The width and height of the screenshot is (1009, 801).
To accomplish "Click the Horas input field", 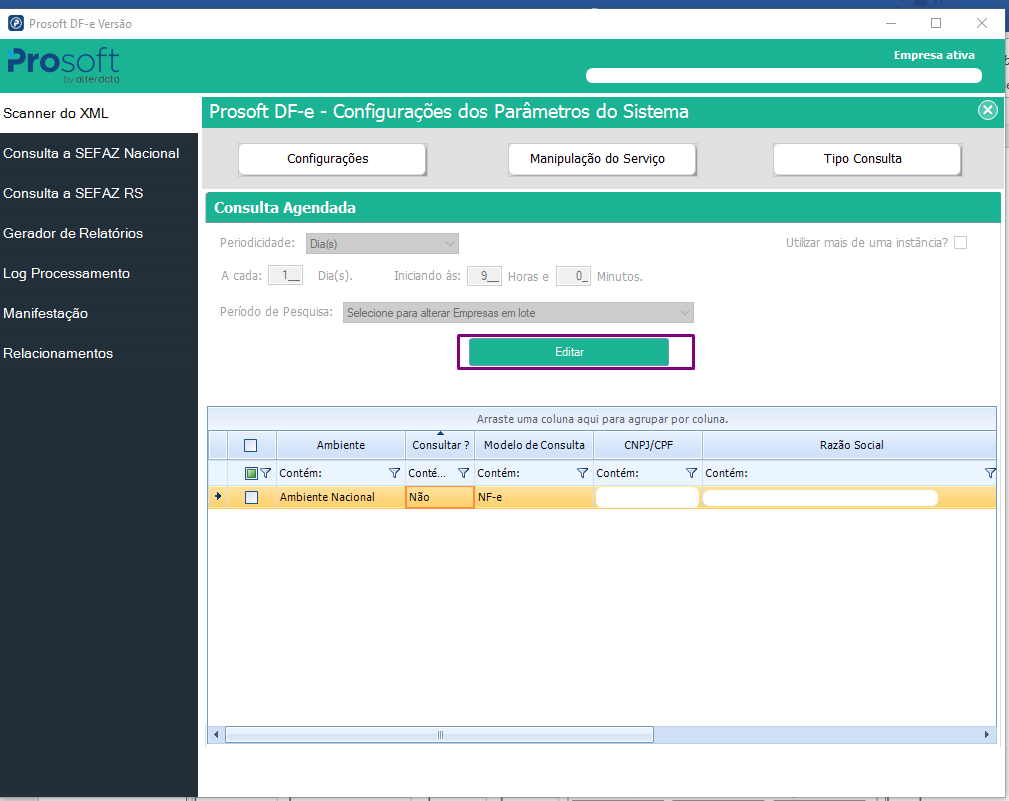I will 484,275.
